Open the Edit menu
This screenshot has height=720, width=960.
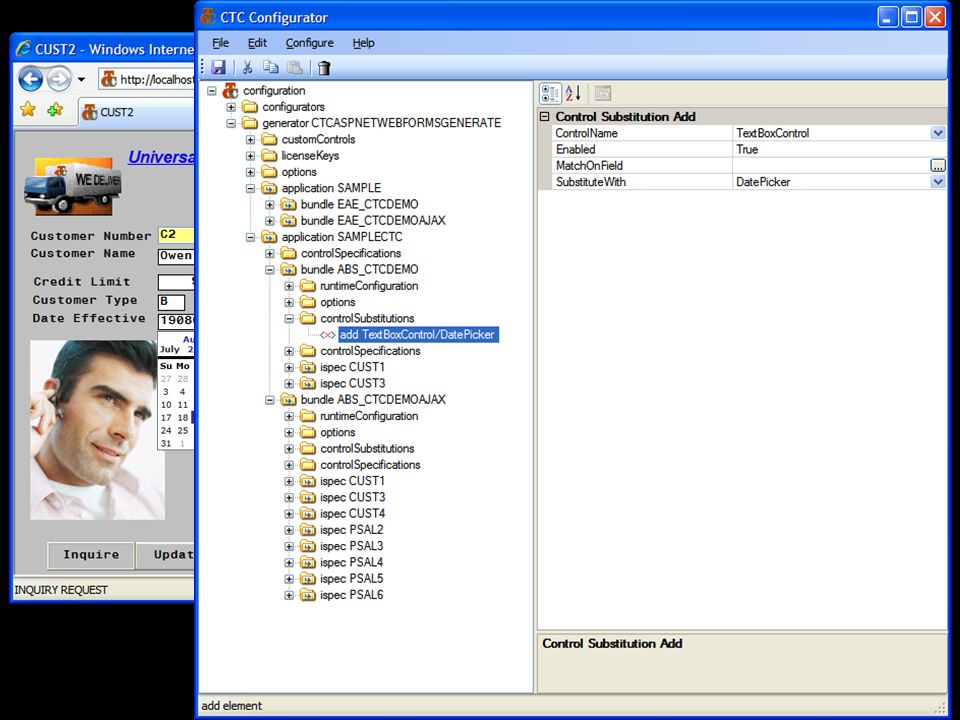point(257,43)
